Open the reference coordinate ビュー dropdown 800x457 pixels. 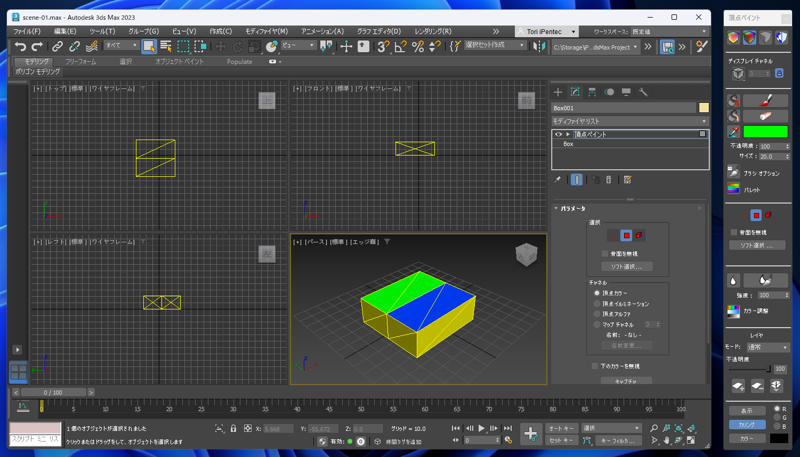(x=298, y=45)
